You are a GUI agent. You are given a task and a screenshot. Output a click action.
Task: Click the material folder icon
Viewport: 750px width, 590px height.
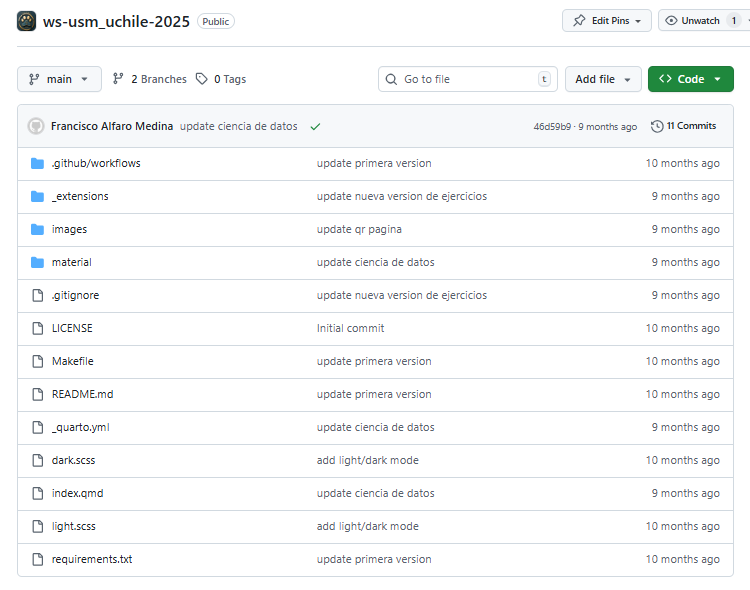point(37,262)
